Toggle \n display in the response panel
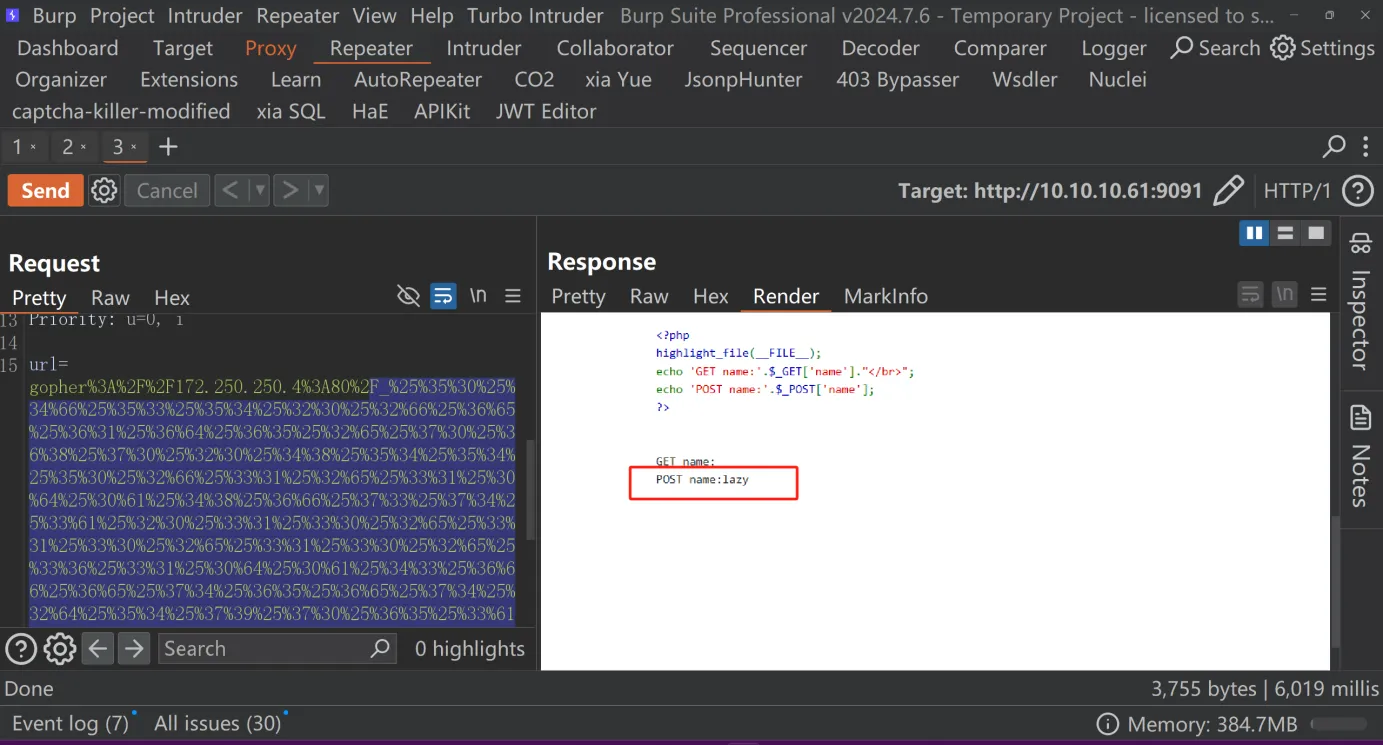 1285,294
